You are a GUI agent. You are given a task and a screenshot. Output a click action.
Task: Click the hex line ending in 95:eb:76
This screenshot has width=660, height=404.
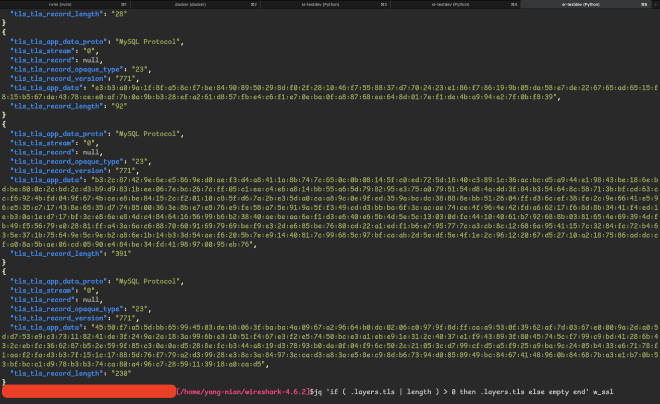pyautogui.click(x=129, y=244)
